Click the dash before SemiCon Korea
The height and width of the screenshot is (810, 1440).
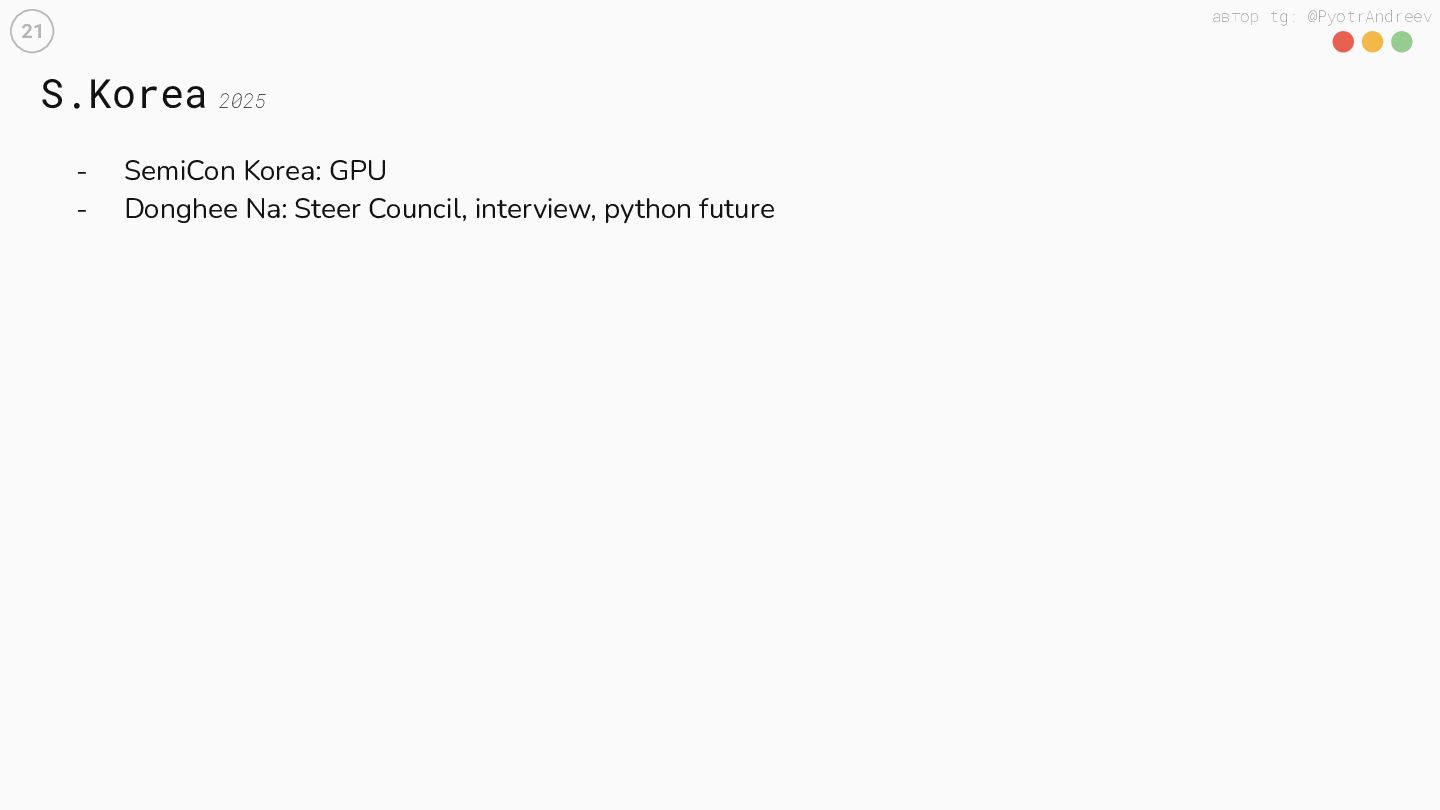82,172
